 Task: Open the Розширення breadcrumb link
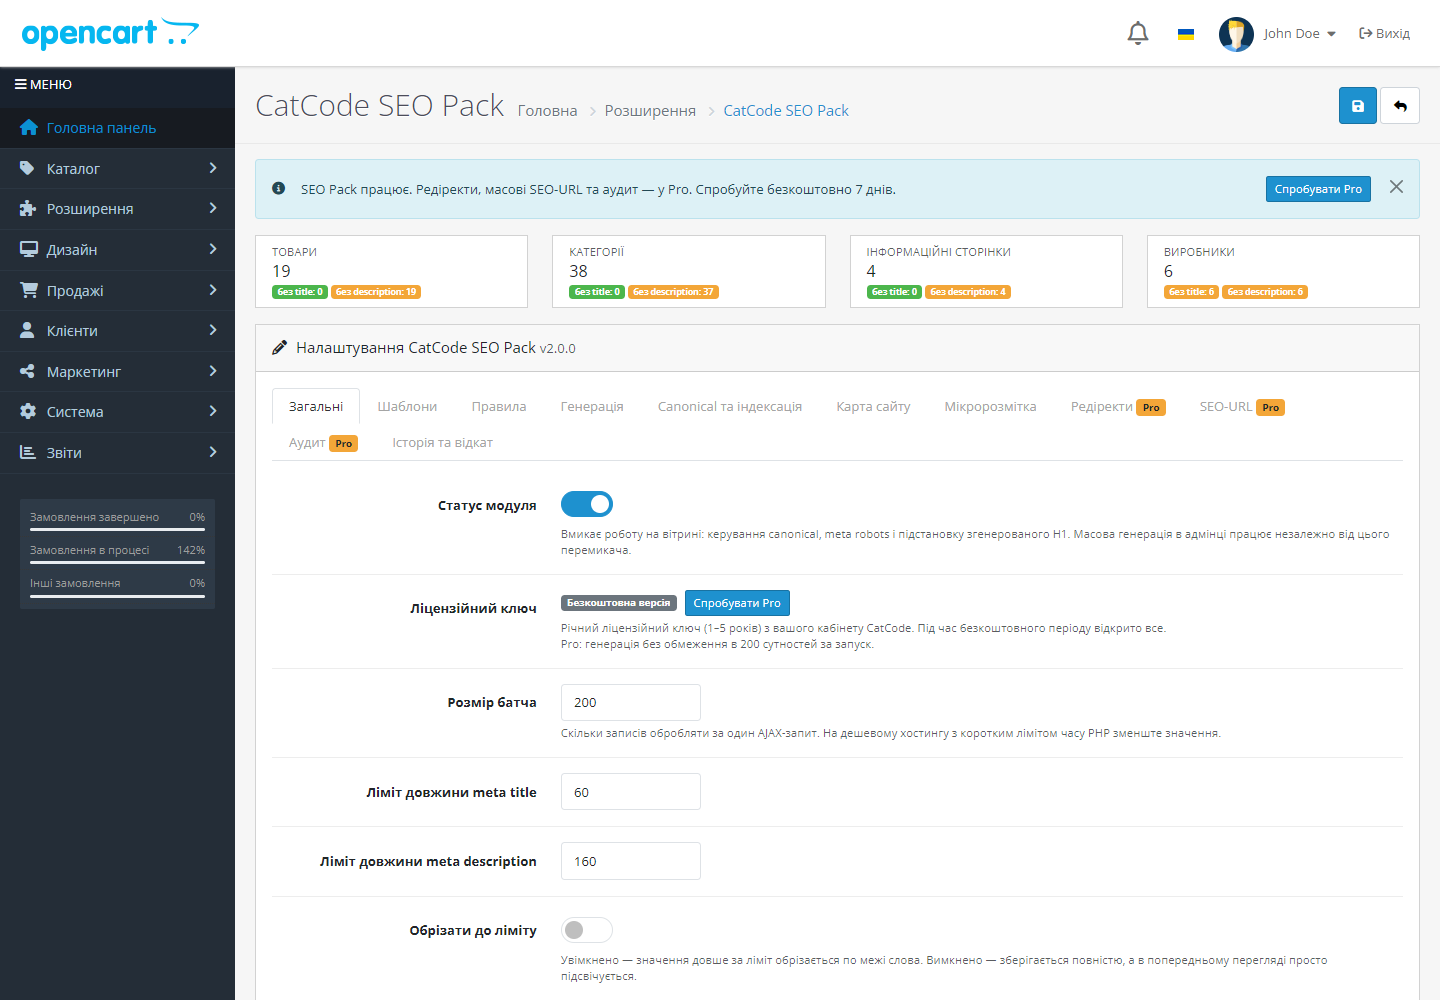click(650, 111)
